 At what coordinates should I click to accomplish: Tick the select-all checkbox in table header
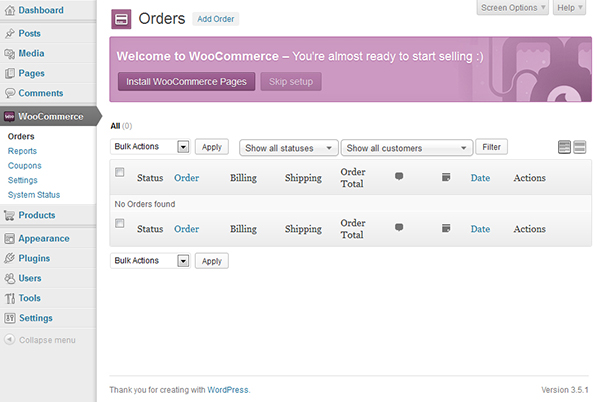point(120,172)
